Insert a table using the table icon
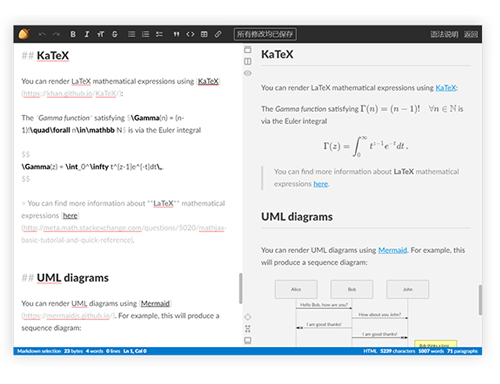This screenshot has width=500, height=384. coord(204,34)
